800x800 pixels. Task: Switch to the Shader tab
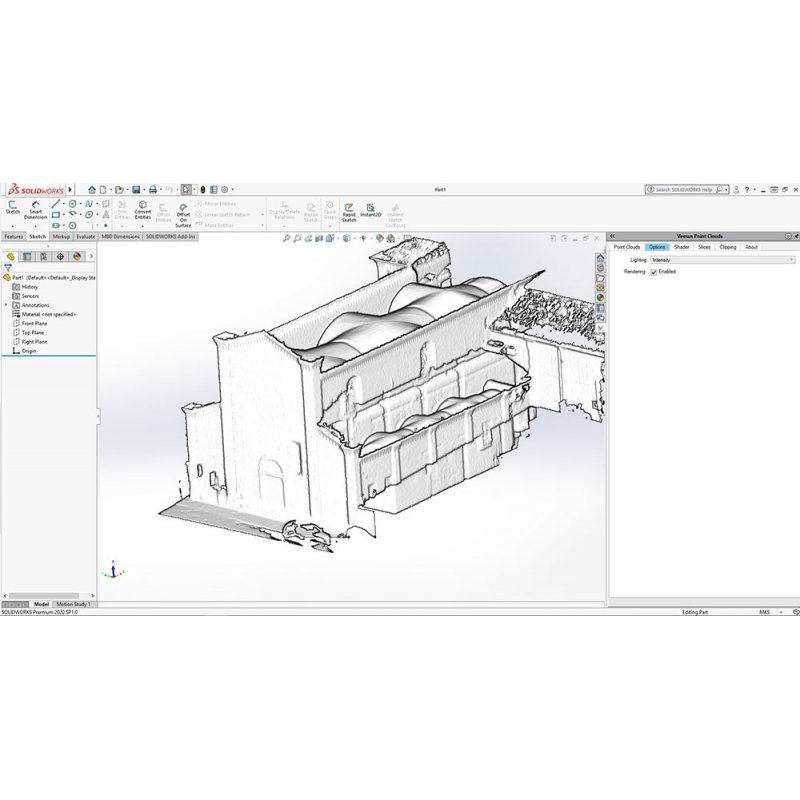[681, 247]
